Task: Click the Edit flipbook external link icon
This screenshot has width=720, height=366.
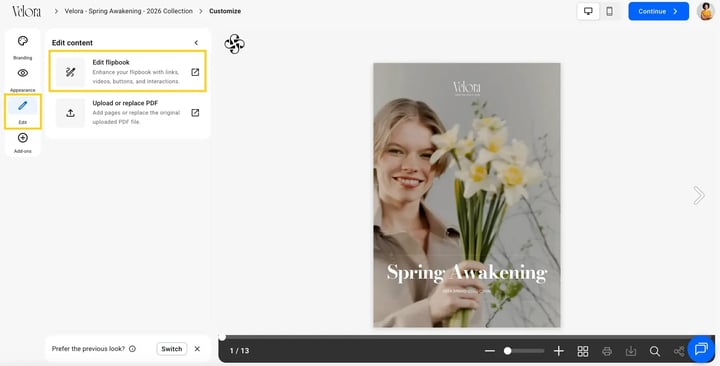Action: coord(195,72)
